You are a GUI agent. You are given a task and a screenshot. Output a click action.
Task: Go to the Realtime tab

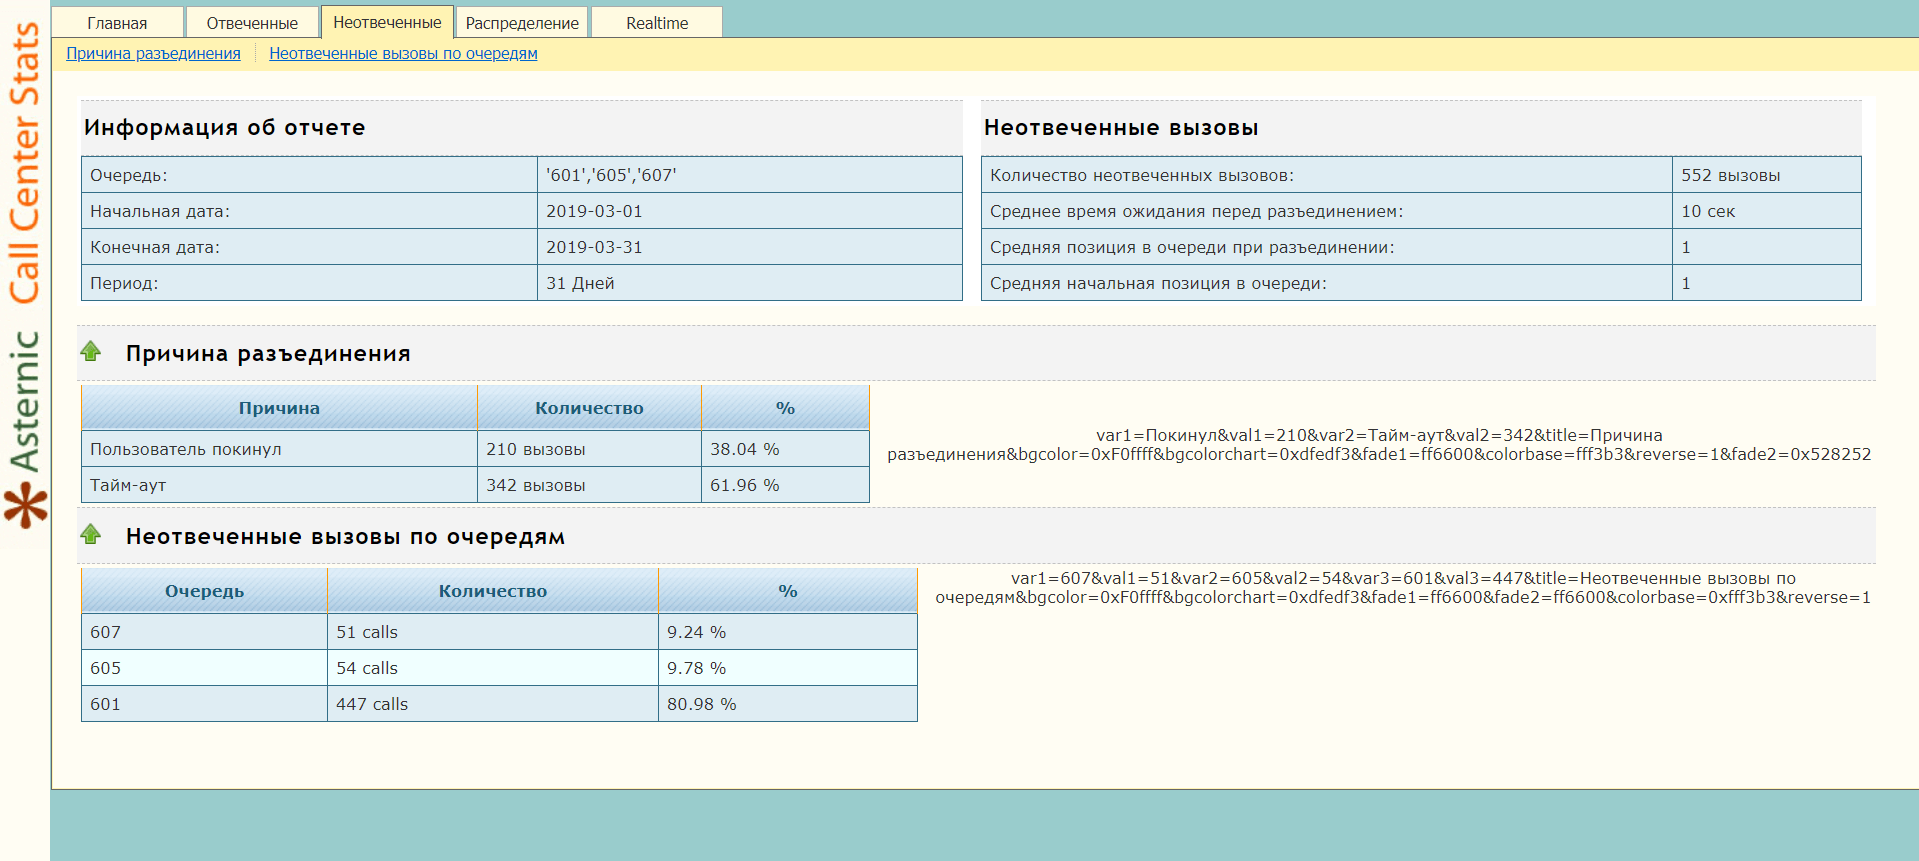point(657,23)
